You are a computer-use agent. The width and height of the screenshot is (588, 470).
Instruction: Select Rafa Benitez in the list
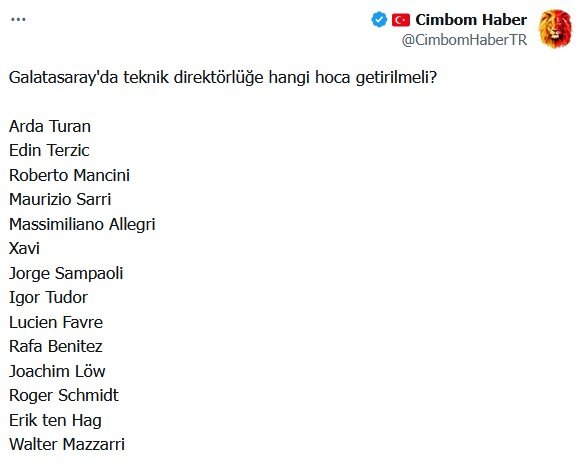56,346
